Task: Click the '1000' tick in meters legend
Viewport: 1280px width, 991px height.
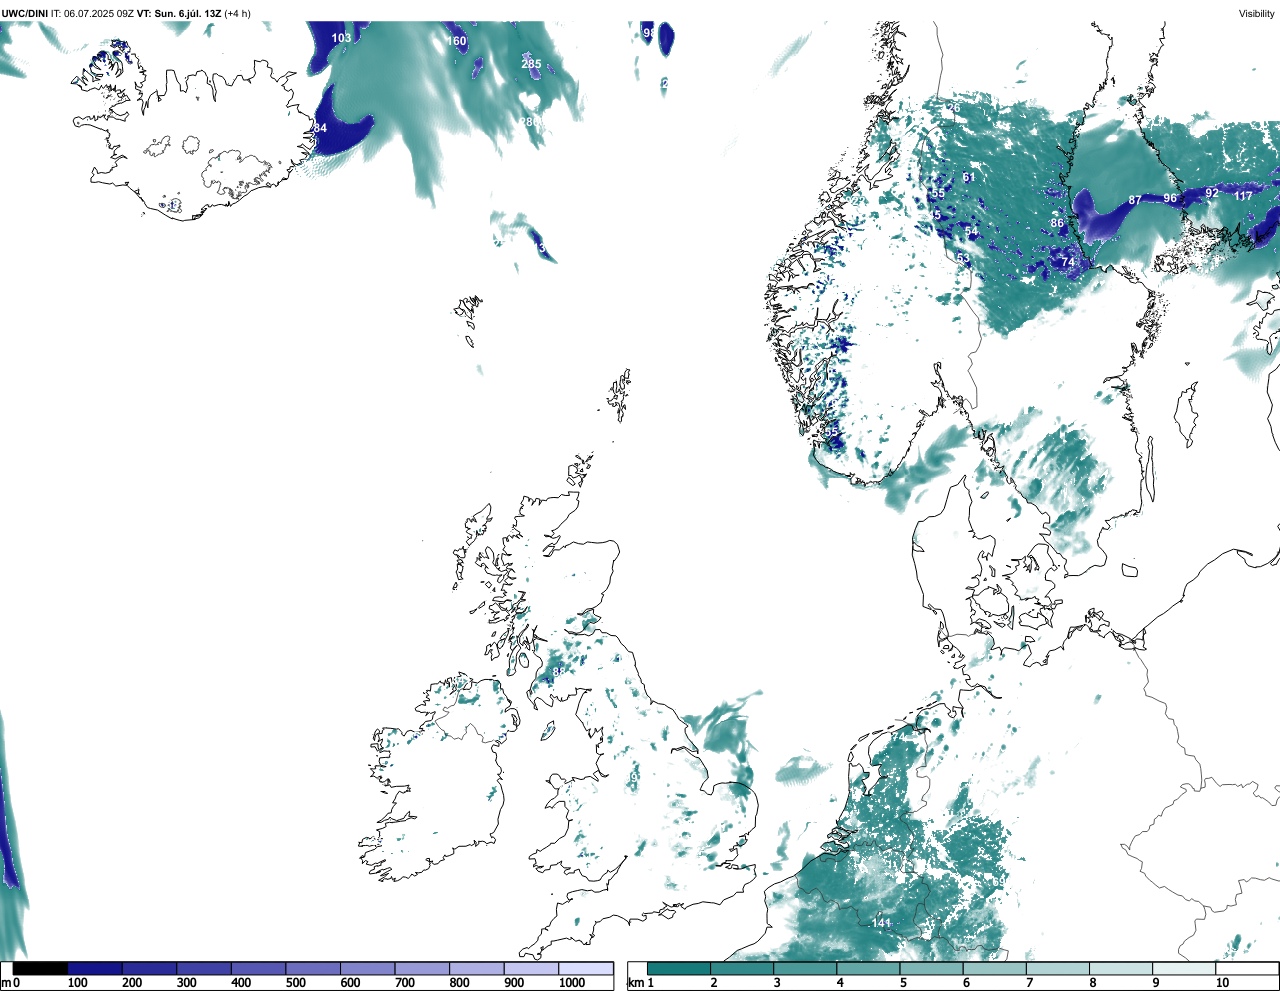Action: coord(572,983)
